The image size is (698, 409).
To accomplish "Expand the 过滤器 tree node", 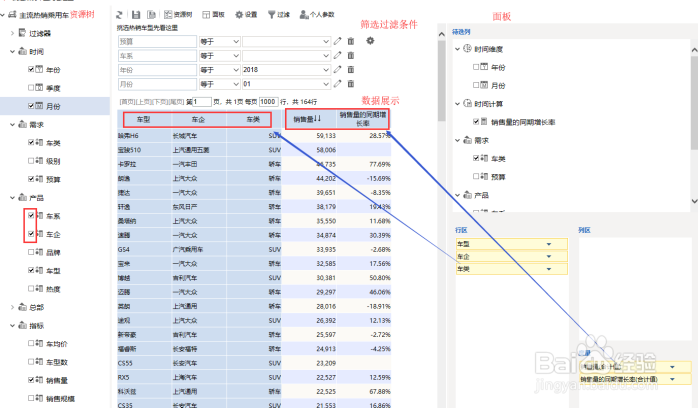I will 12,33.
